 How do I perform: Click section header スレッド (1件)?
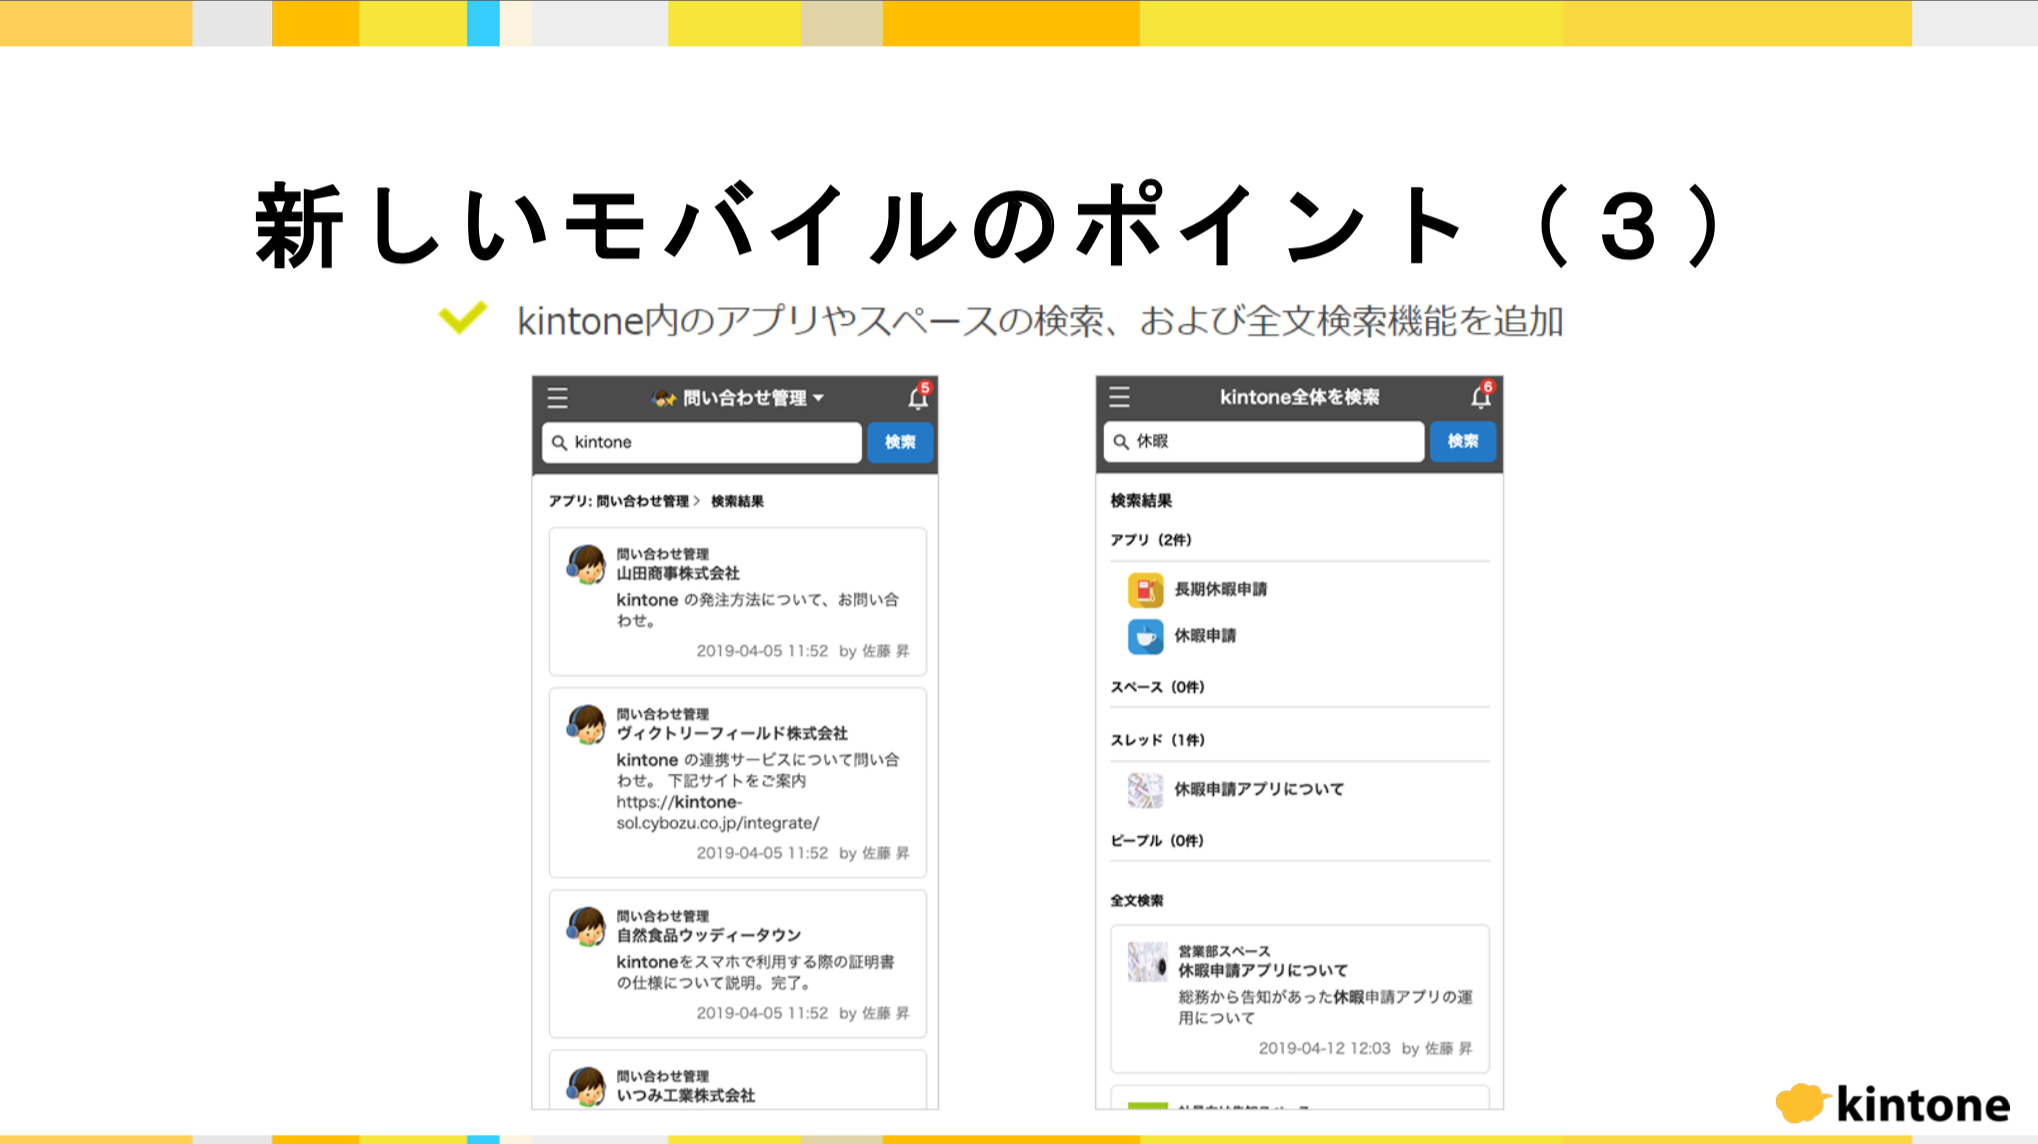coord(1157,740)
